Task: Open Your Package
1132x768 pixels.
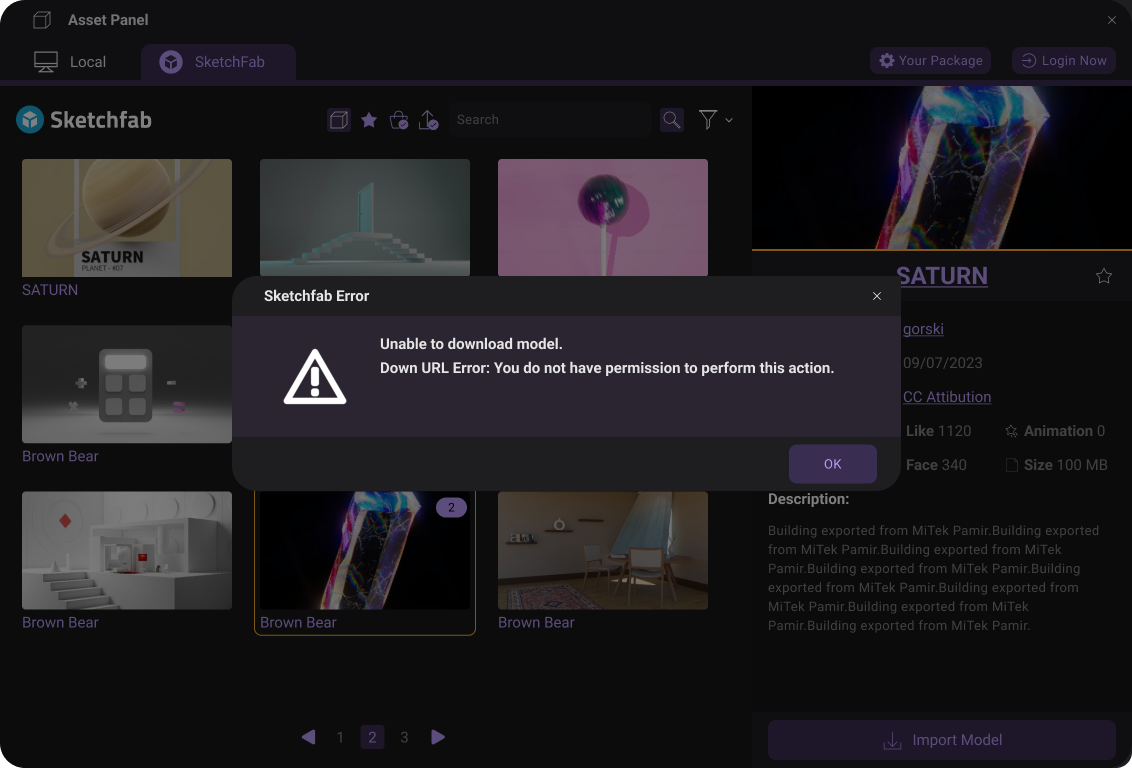Action: pyautogui.click(x=930, y=61)
